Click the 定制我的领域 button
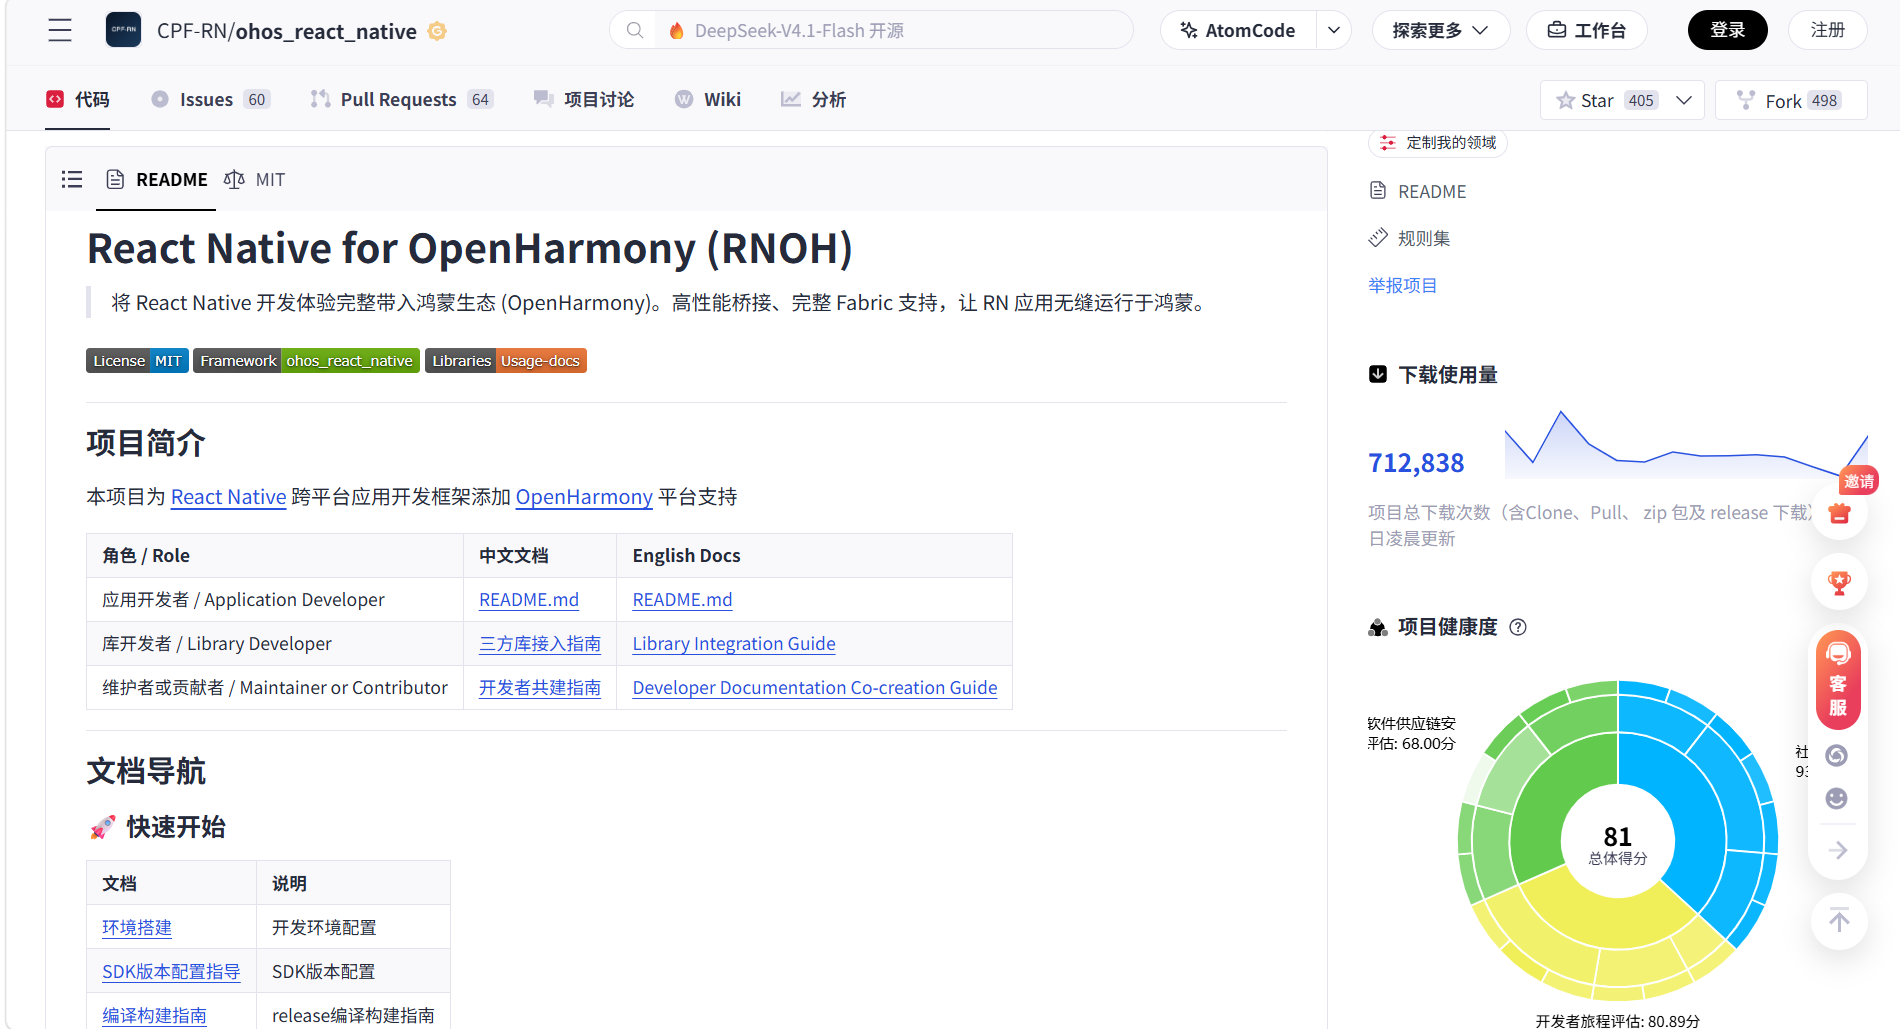Viewport: 1900px width, 1029px height. pos(1438,143)
